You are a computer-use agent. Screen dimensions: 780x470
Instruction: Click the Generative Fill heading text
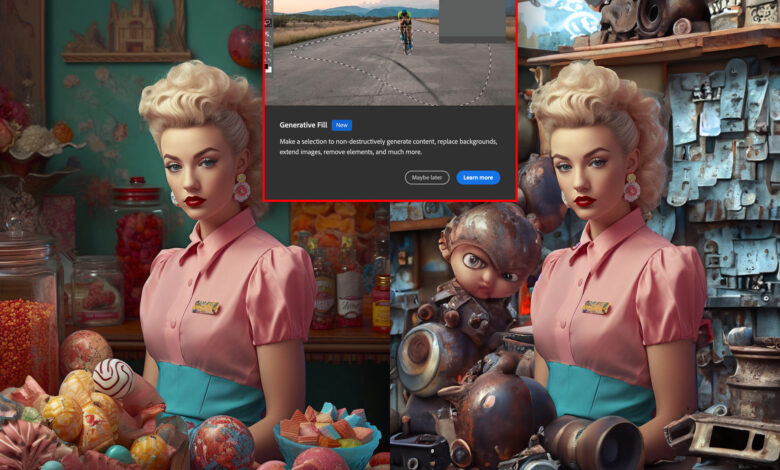coord(303,125)
